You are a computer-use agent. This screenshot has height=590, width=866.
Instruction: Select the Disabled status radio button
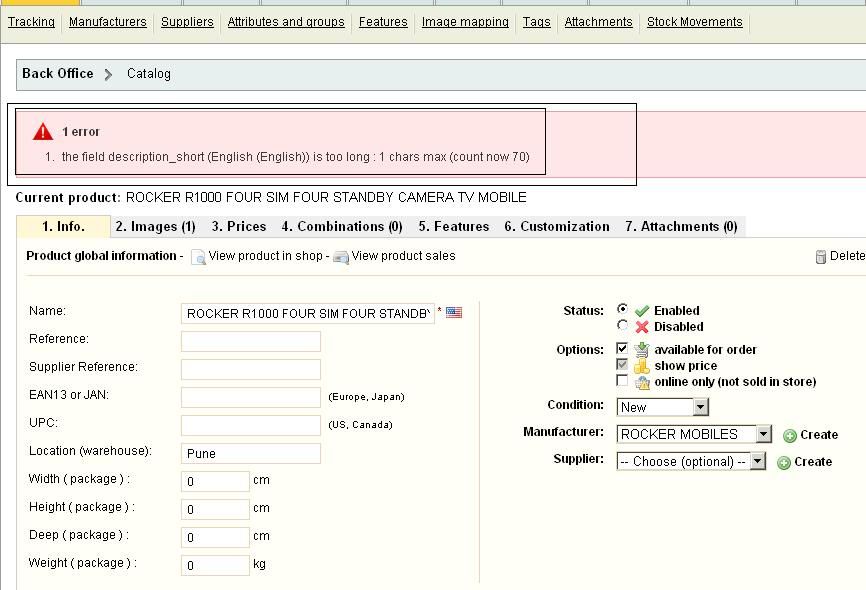pos(623,326)
